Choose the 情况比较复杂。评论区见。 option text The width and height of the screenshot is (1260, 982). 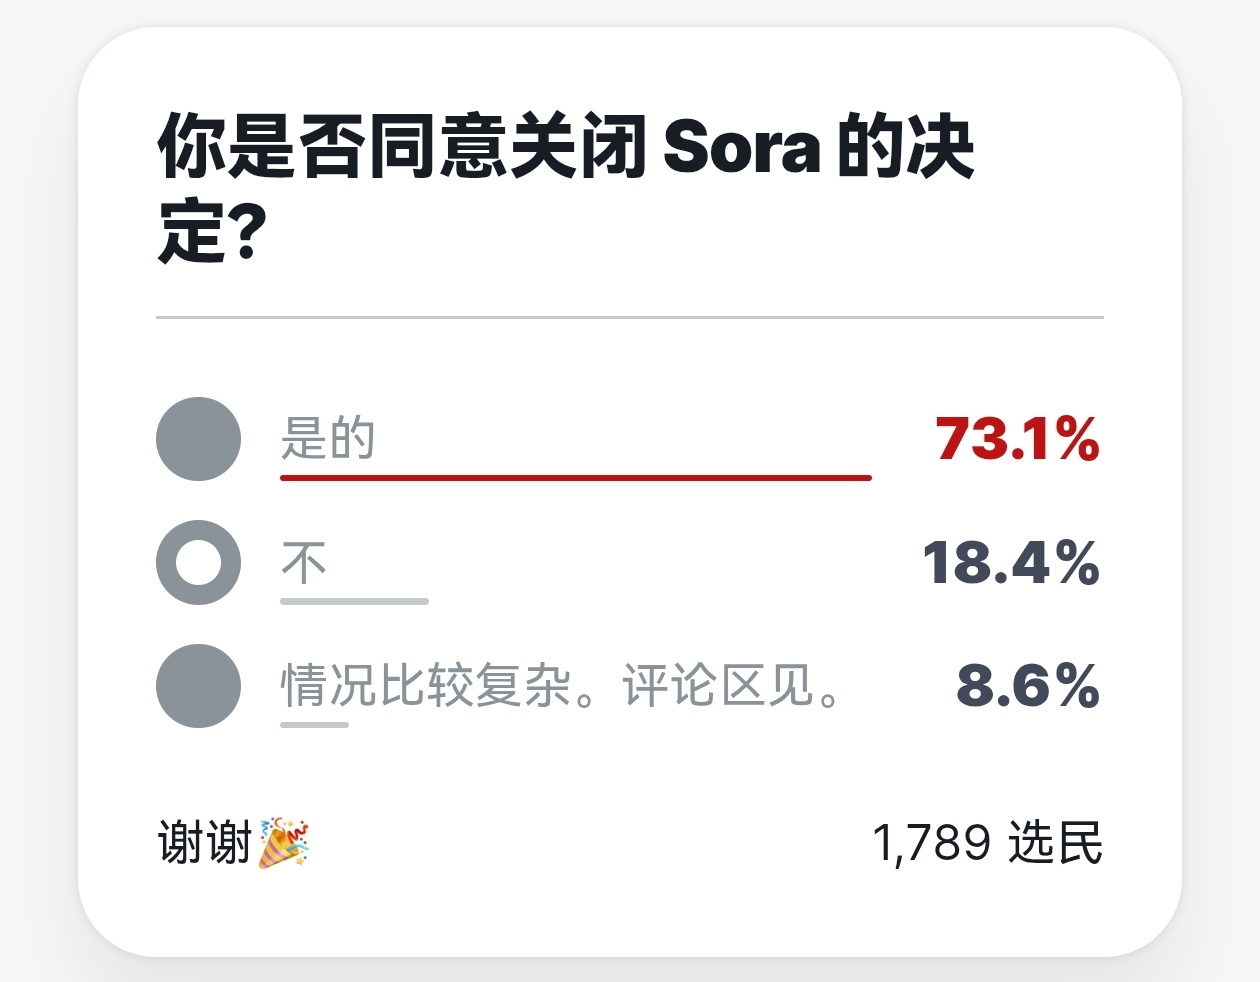(x=560, y=686)
